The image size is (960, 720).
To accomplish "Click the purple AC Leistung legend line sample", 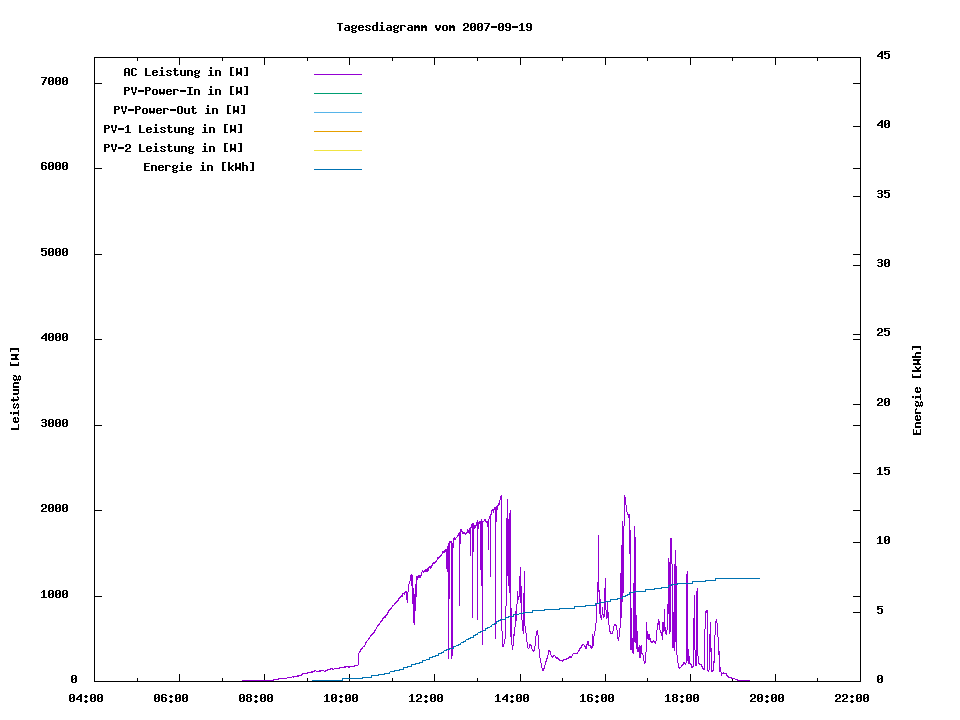I will tap(337, 74).
